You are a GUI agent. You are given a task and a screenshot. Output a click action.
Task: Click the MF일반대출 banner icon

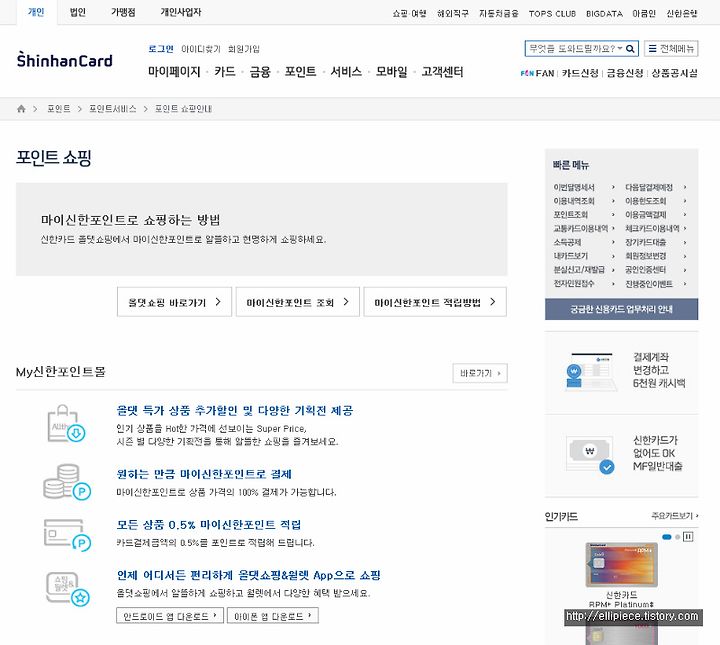coord(591,454)
